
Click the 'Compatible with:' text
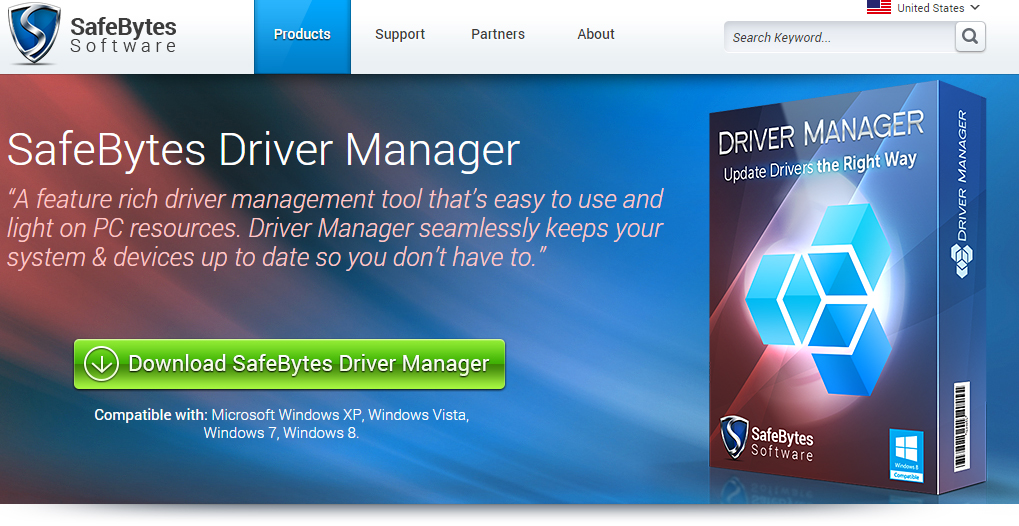pos(151,415)
